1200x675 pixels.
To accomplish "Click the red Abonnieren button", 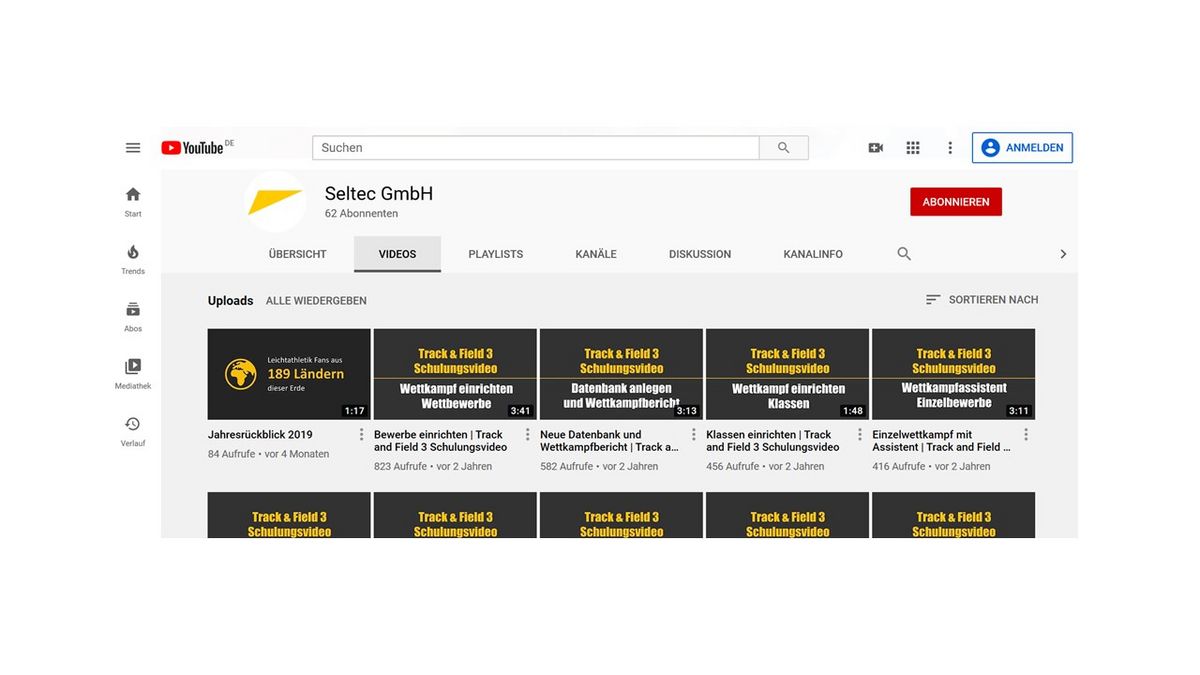I will [956, 202].
